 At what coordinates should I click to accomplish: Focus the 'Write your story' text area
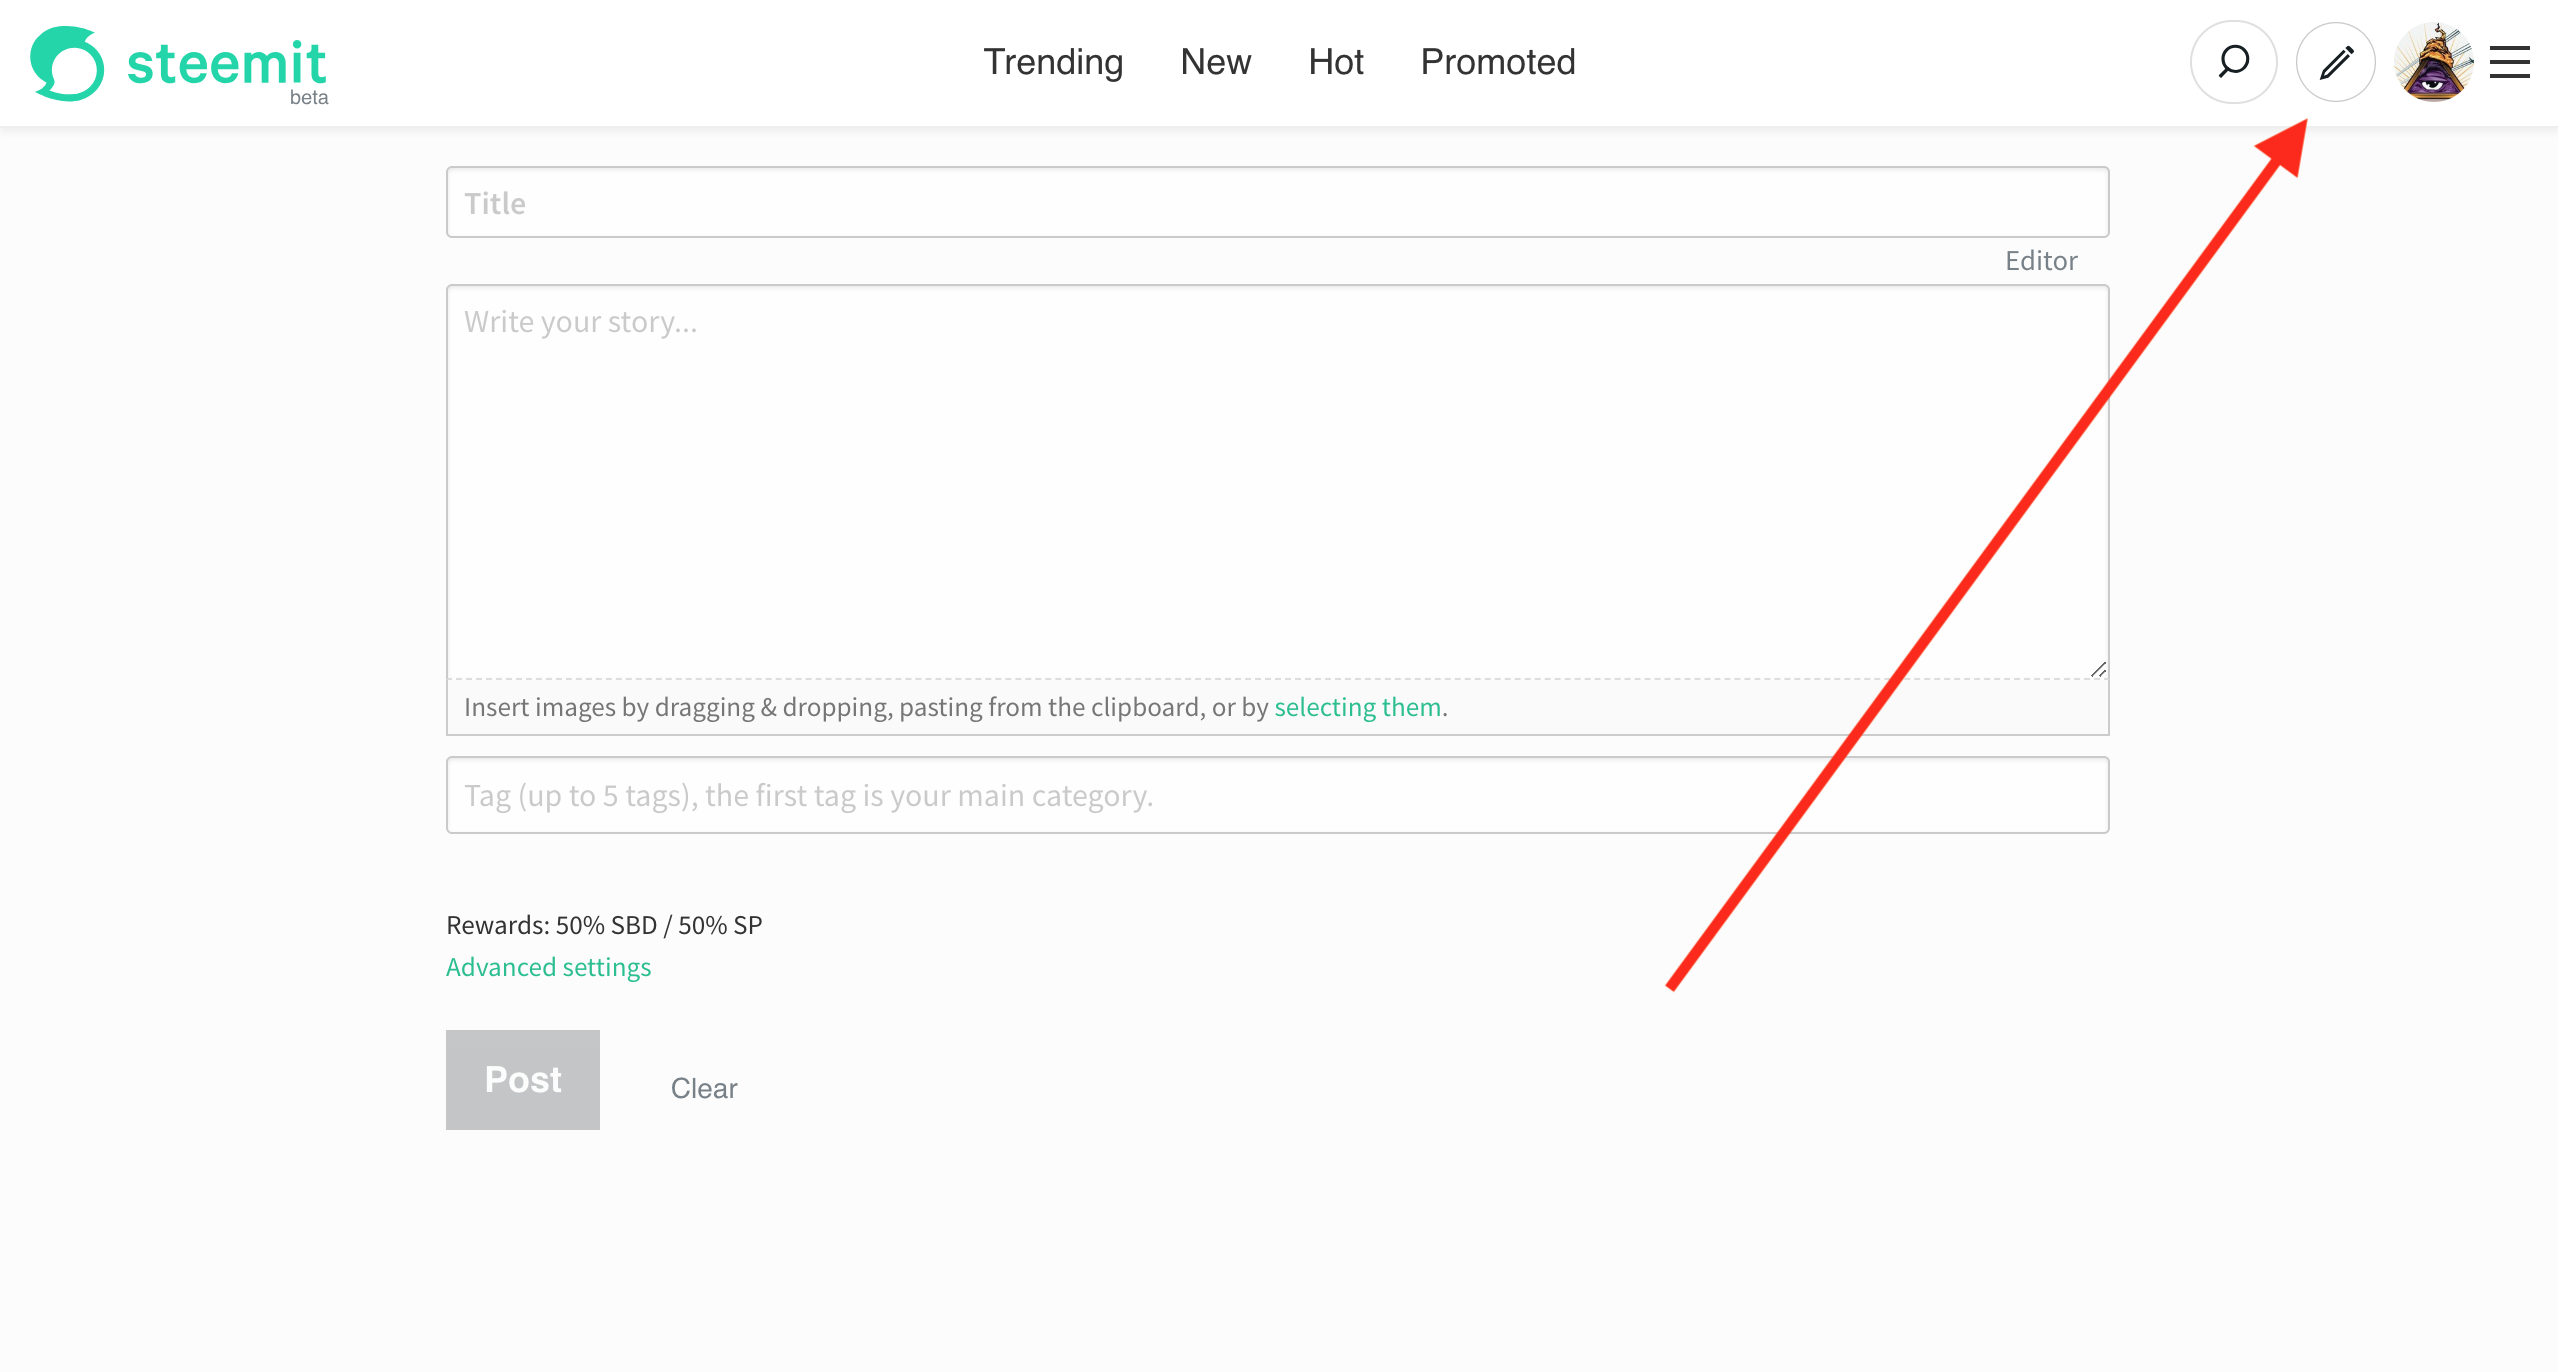tap(1277, 481)
